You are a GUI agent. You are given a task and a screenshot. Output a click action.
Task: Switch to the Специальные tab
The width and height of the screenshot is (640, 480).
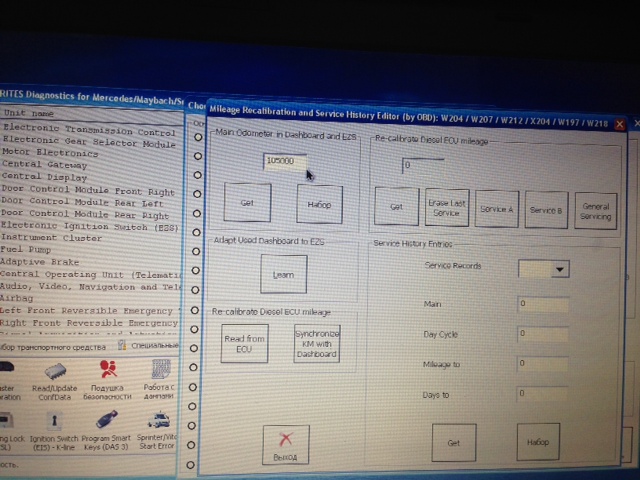click(x=149, y=346)
